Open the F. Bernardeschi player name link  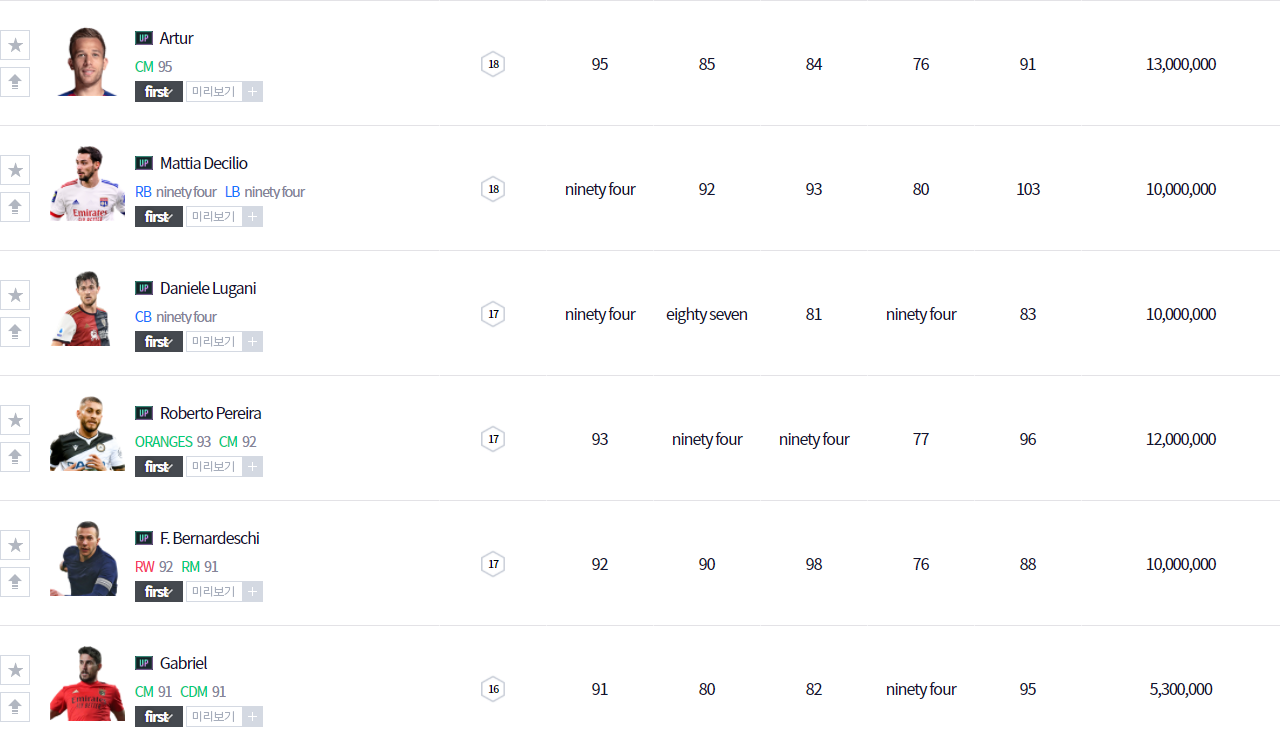[209, 538]
